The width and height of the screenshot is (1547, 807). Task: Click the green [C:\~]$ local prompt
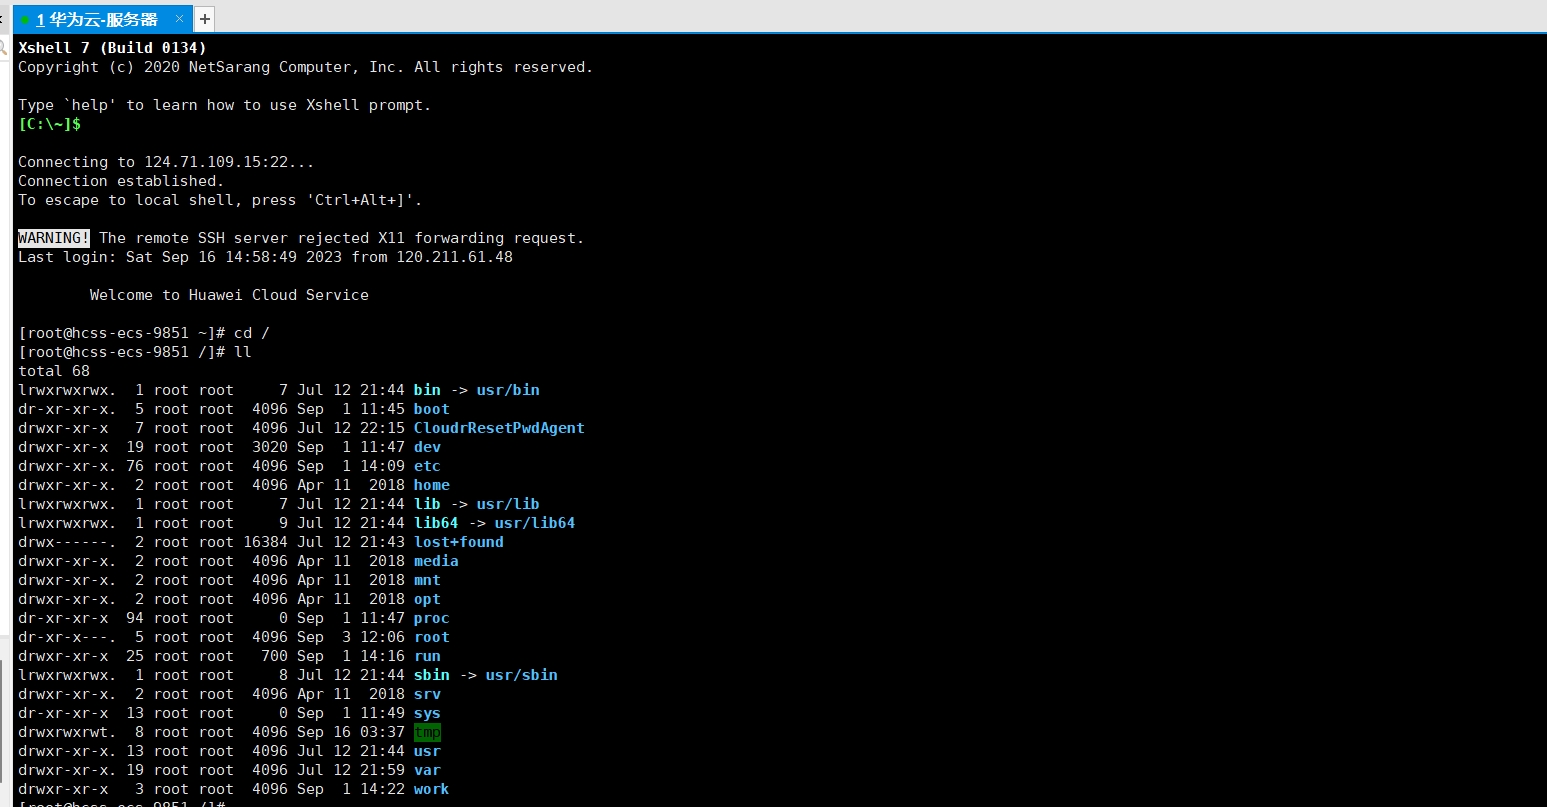click(x=49, y=124)
